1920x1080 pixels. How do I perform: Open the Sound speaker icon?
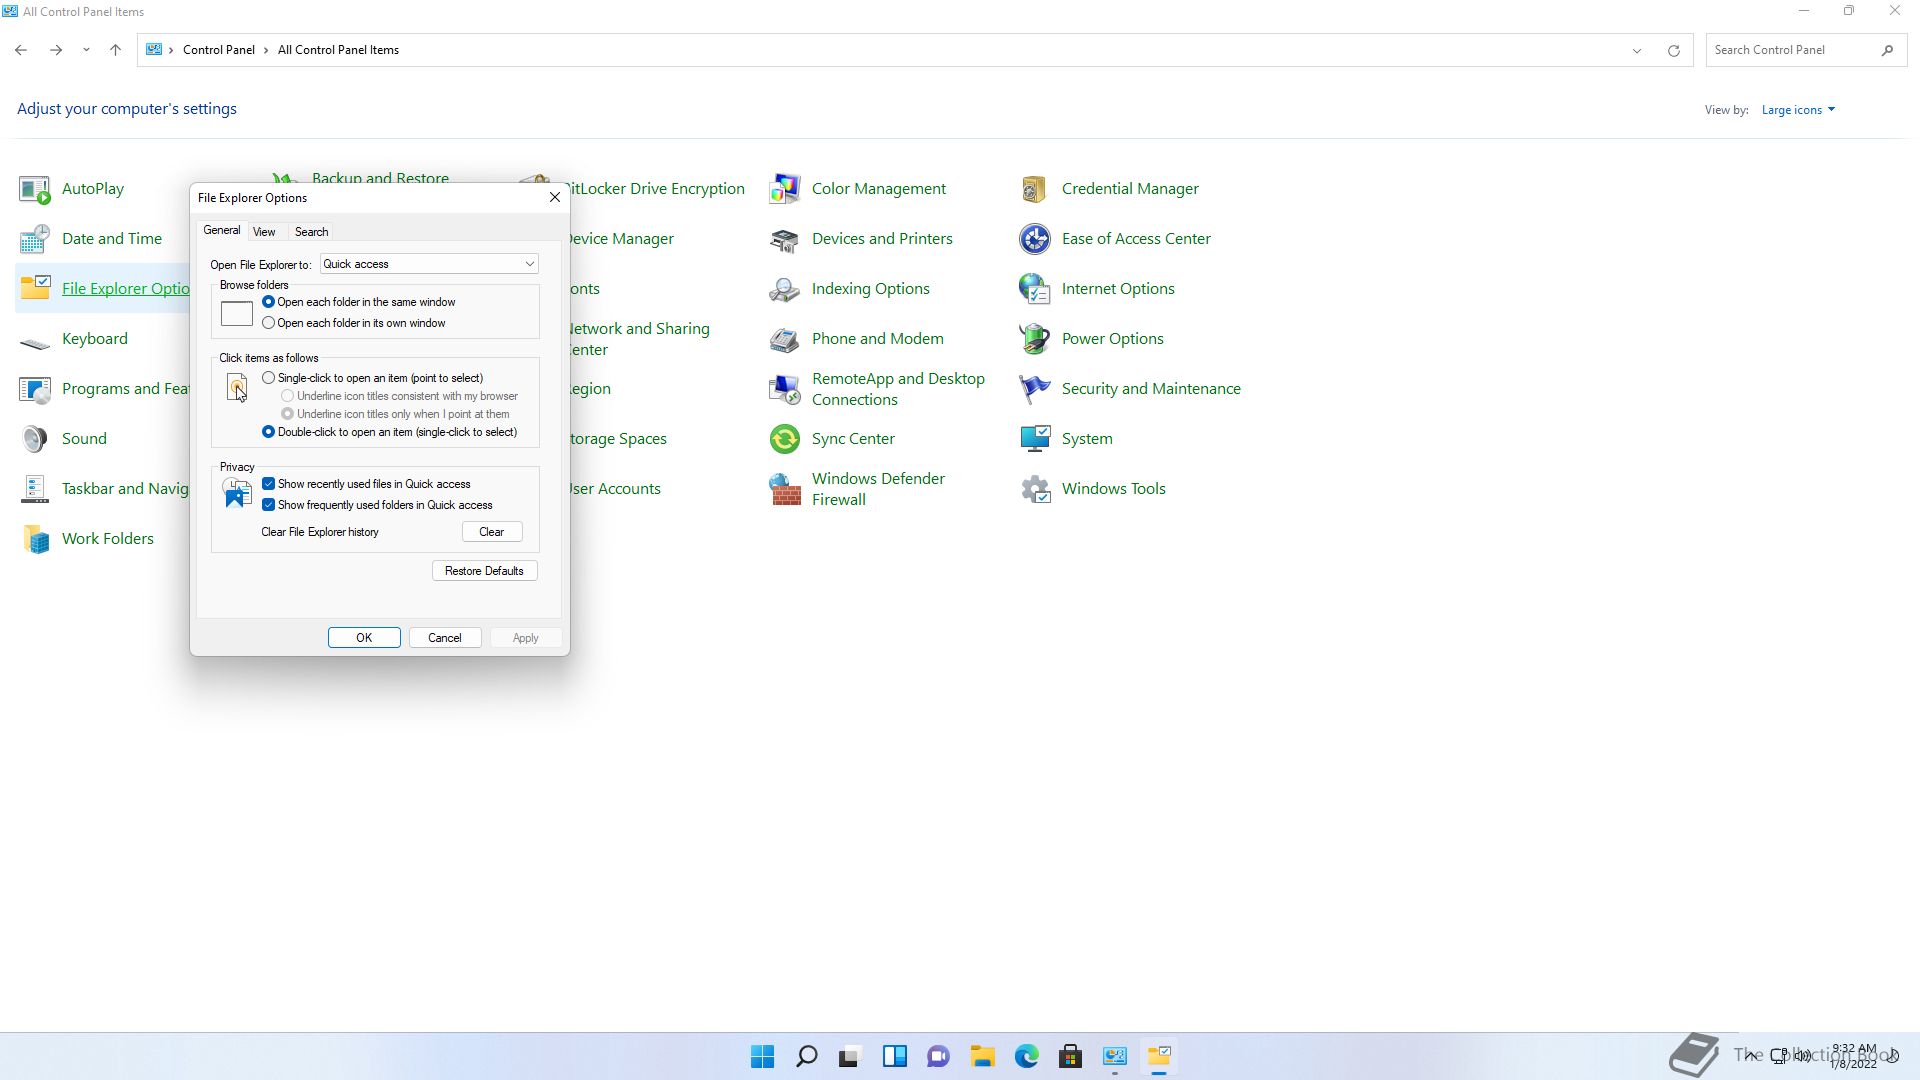(34, 439)
